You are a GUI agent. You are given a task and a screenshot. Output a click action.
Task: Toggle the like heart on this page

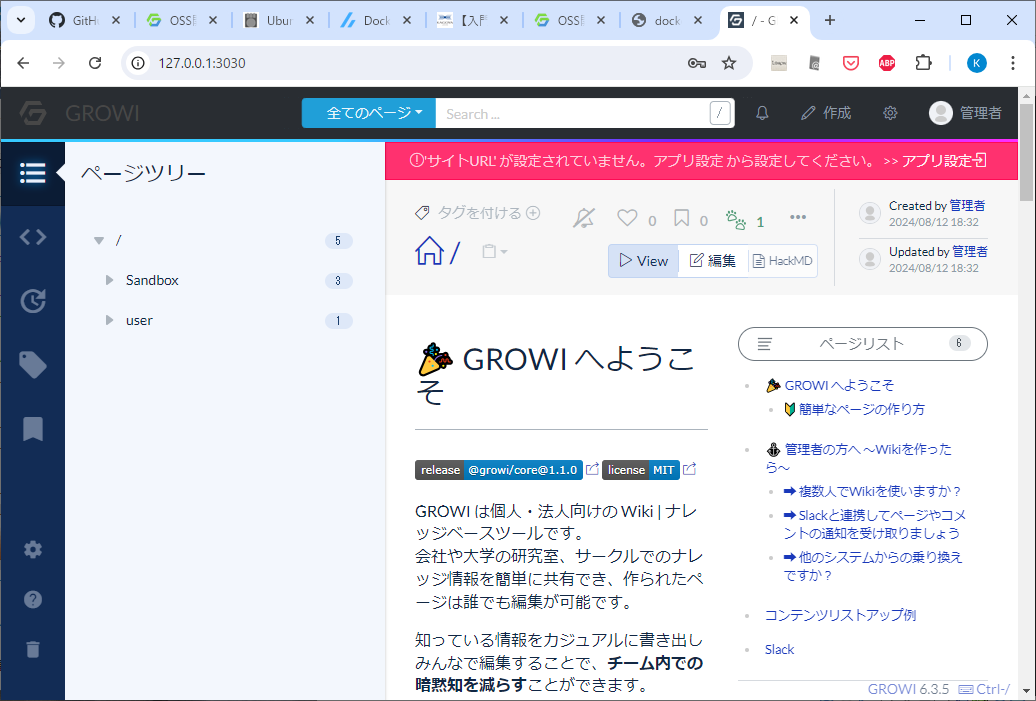coord(627,218)
